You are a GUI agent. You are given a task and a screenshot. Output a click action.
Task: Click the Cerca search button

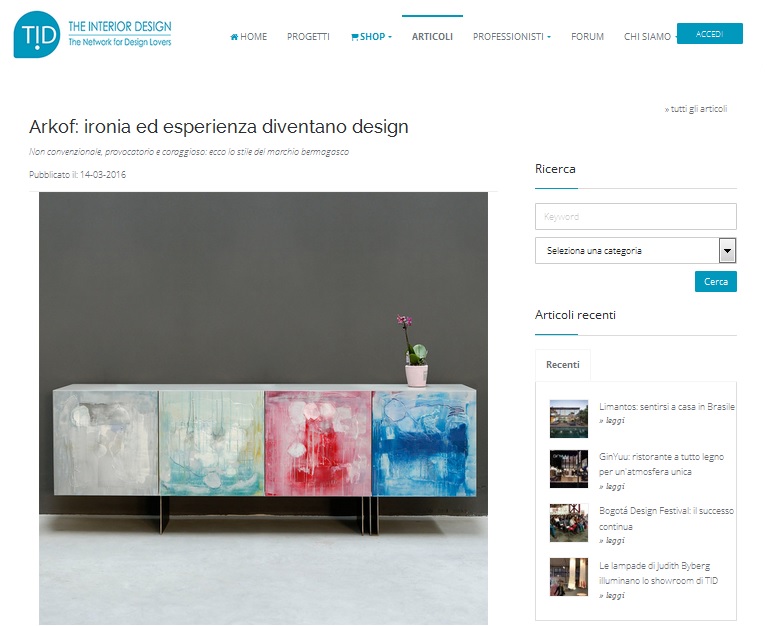pos(715,281)
